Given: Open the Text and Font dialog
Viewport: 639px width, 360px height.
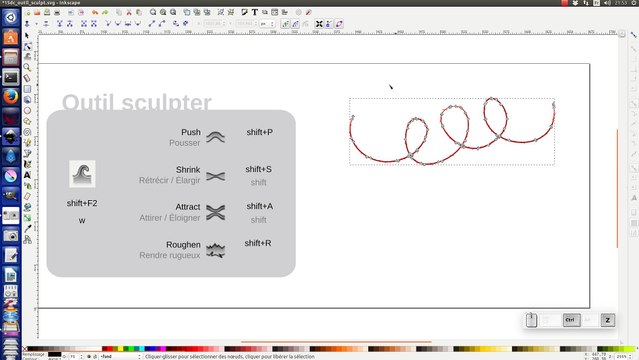Looking at the screenshot, I should [x=255, y=13].
